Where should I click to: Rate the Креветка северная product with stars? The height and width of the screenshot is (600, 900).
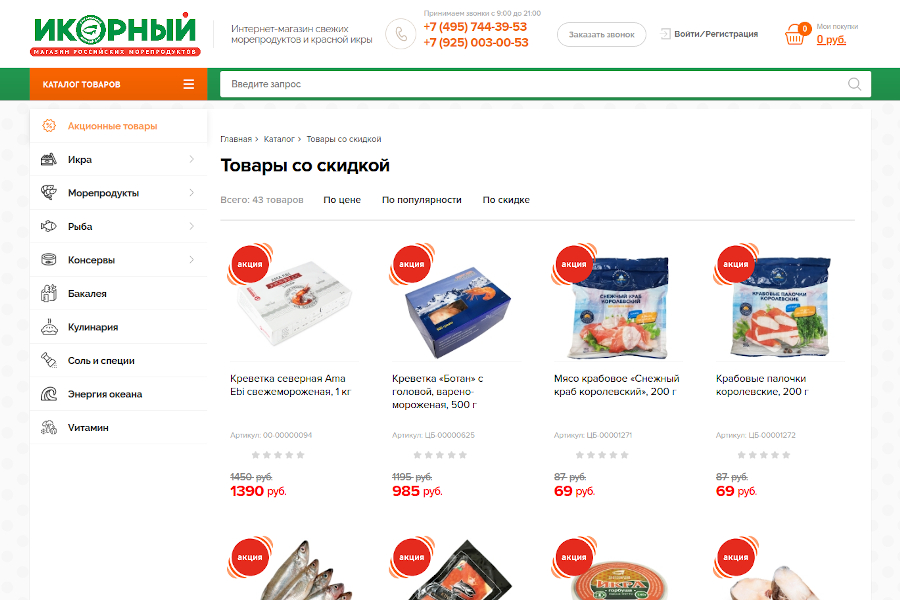278,455
